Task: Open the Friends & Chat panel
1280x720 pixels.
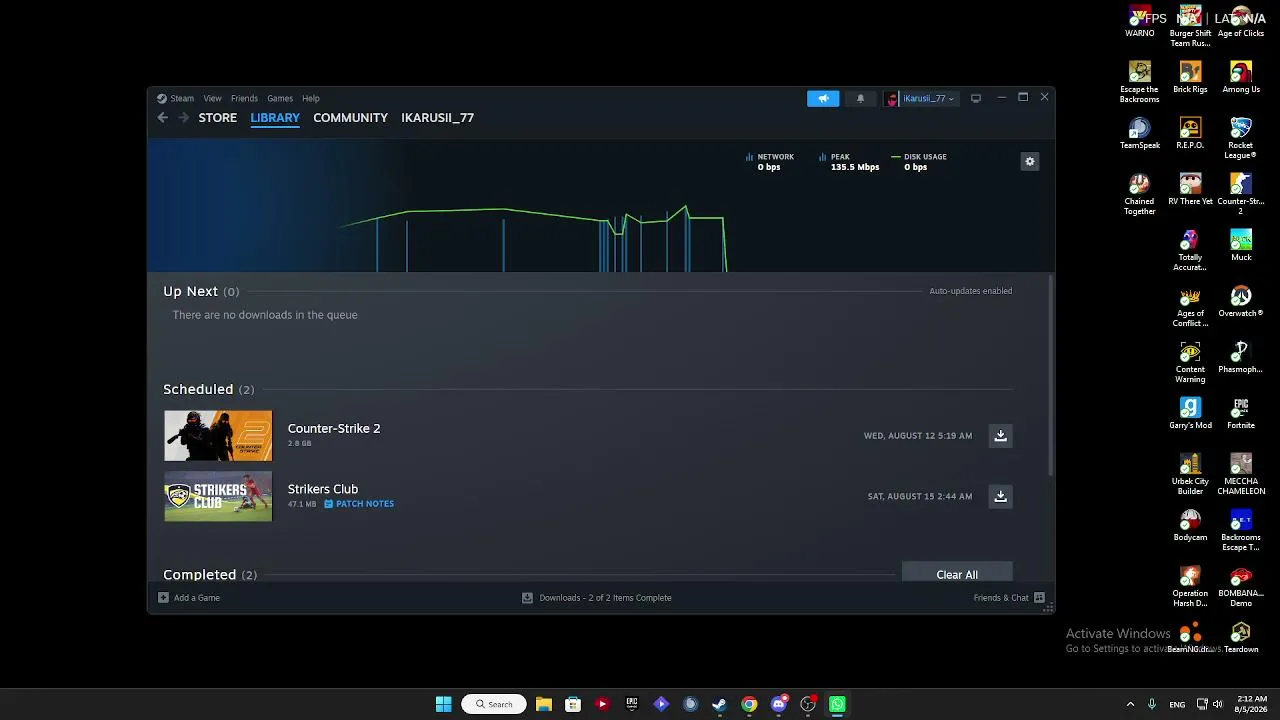Action: (1009, 598)
